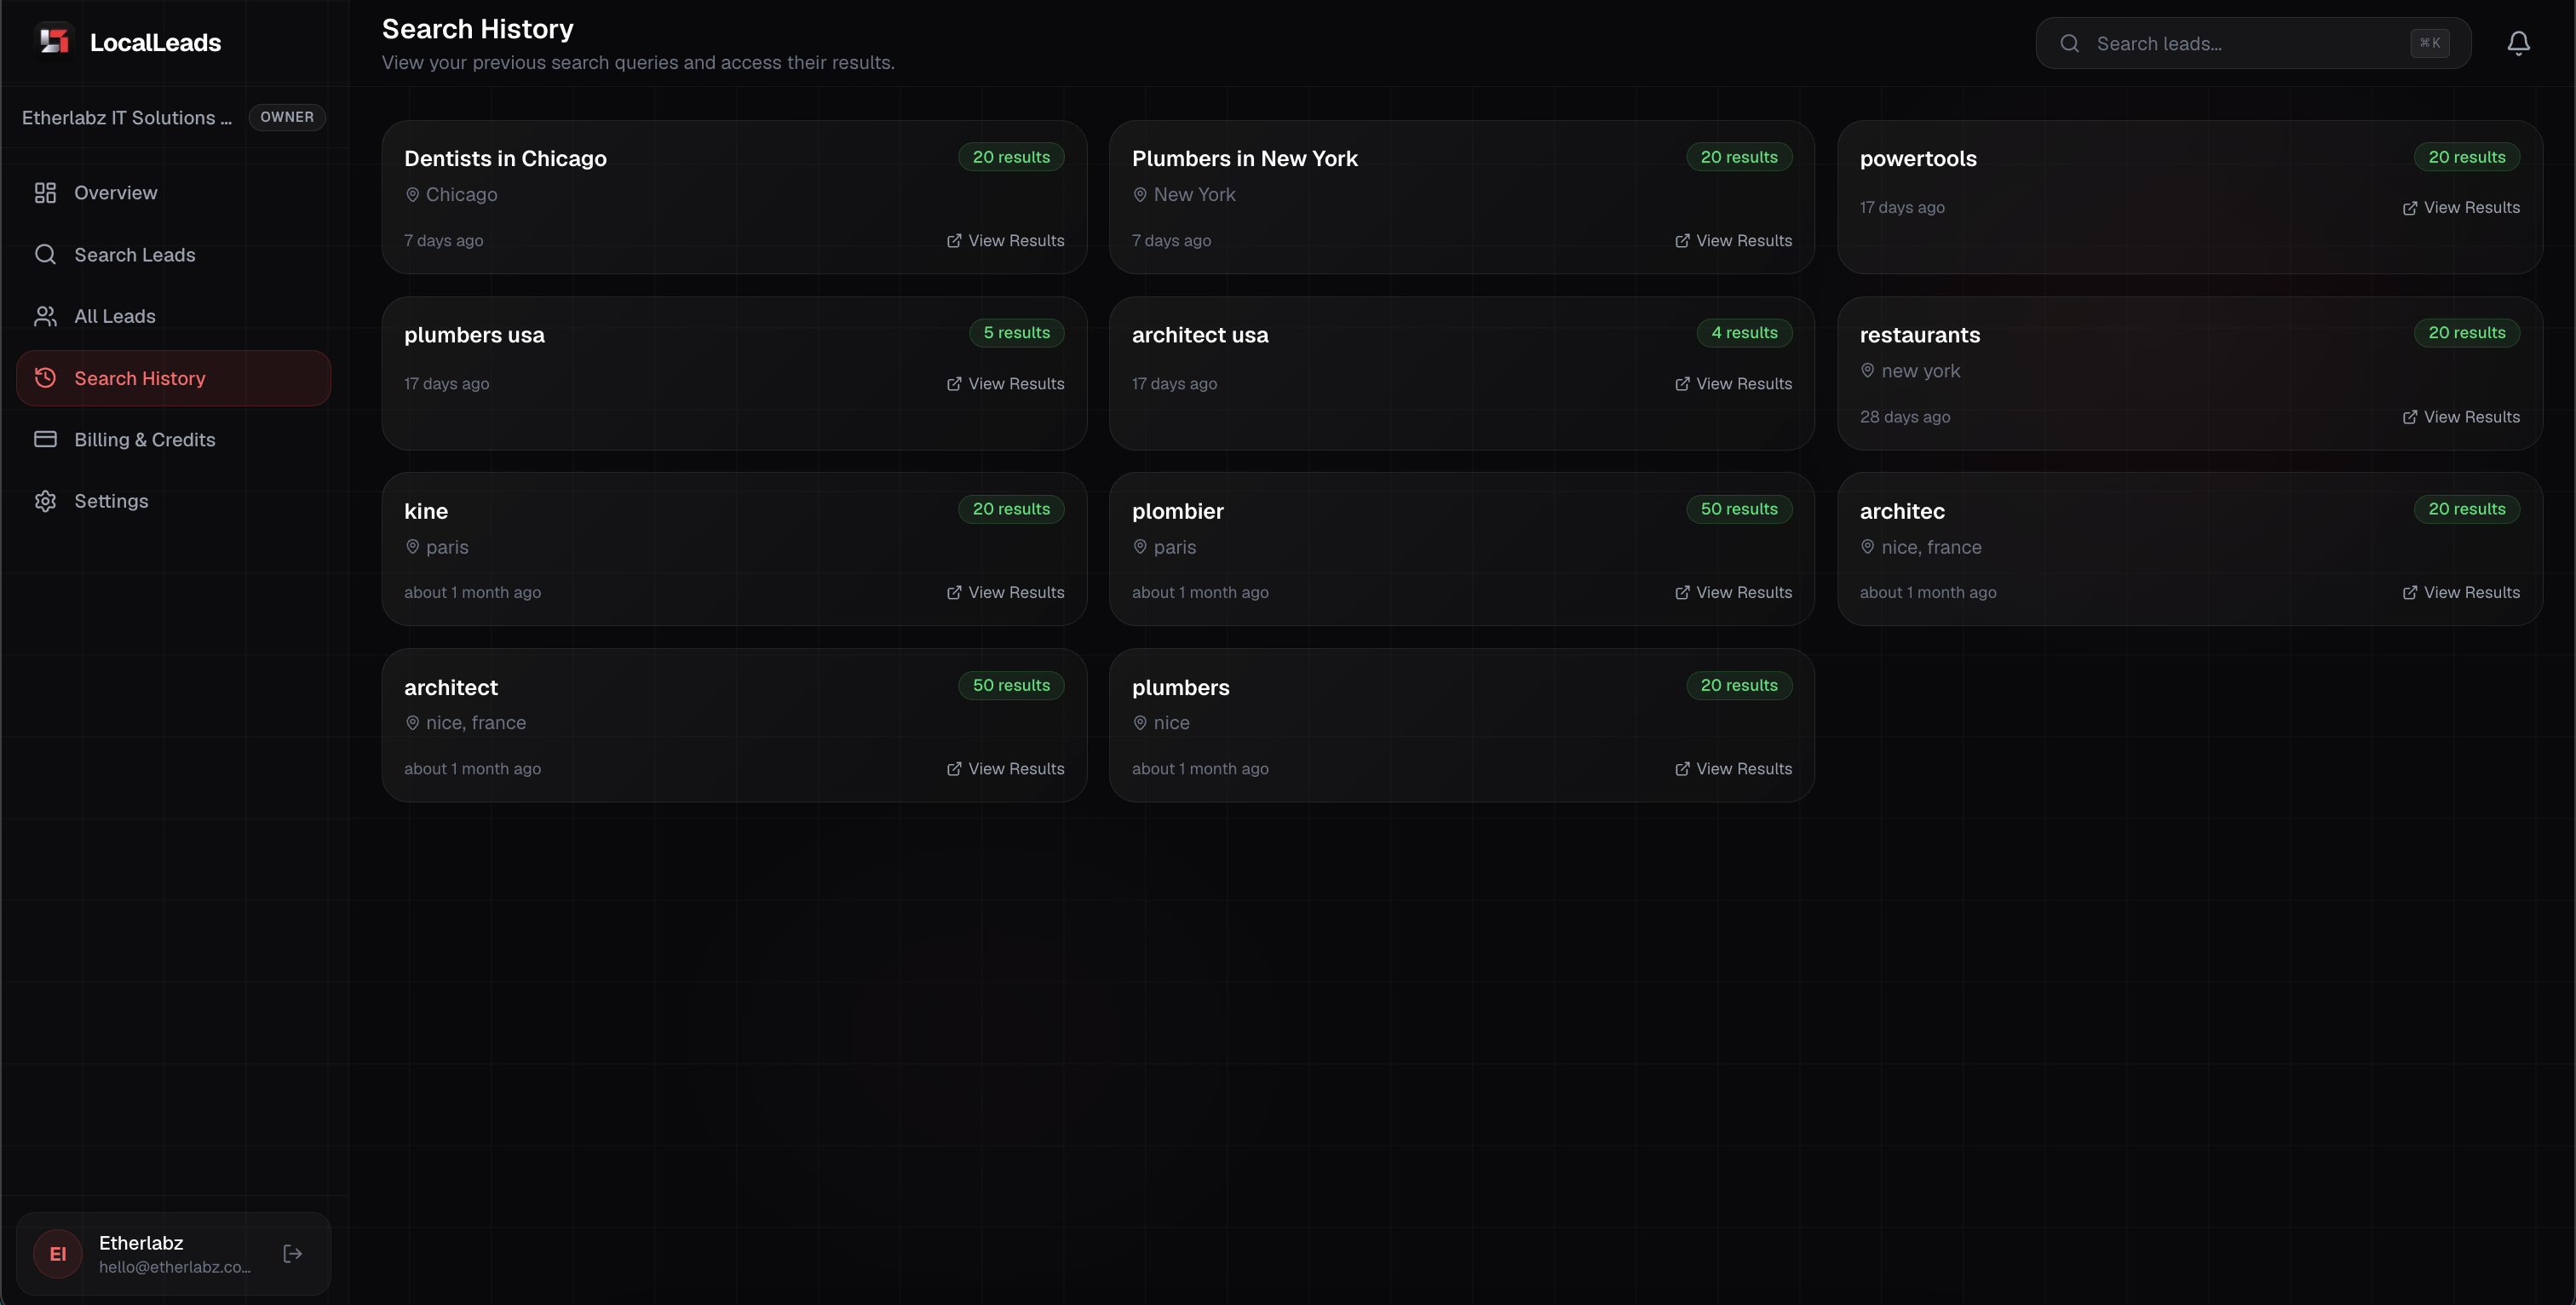The height and width of the screenshot is (1305, 2576).
Task: Click the Search History clock icon
Action: pyautogui.click(x=46, y=377)
